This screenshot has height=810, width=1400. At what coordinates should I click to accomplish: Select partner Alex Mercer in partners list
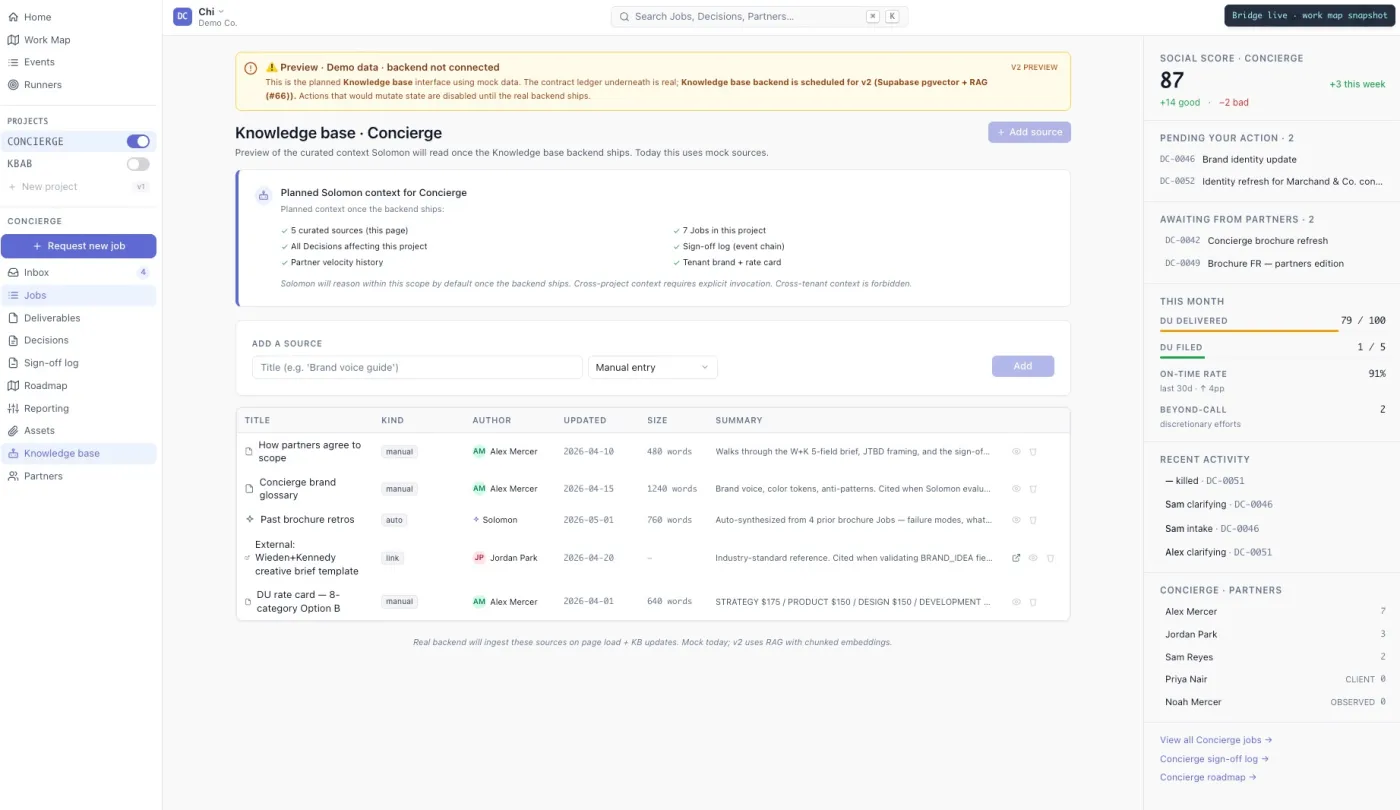coord(1273,611)
